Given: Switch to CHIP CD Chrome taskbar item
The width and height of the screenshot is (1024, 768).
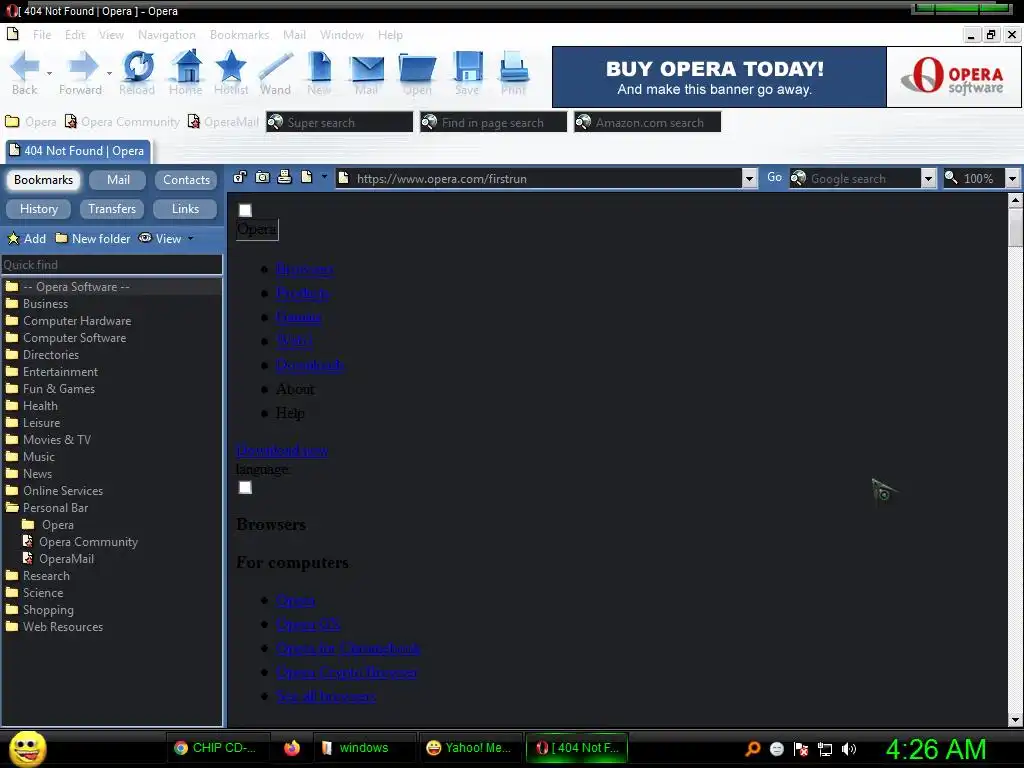Looking at the screenshot, I should pyautogui.click(x=216, y=748).
